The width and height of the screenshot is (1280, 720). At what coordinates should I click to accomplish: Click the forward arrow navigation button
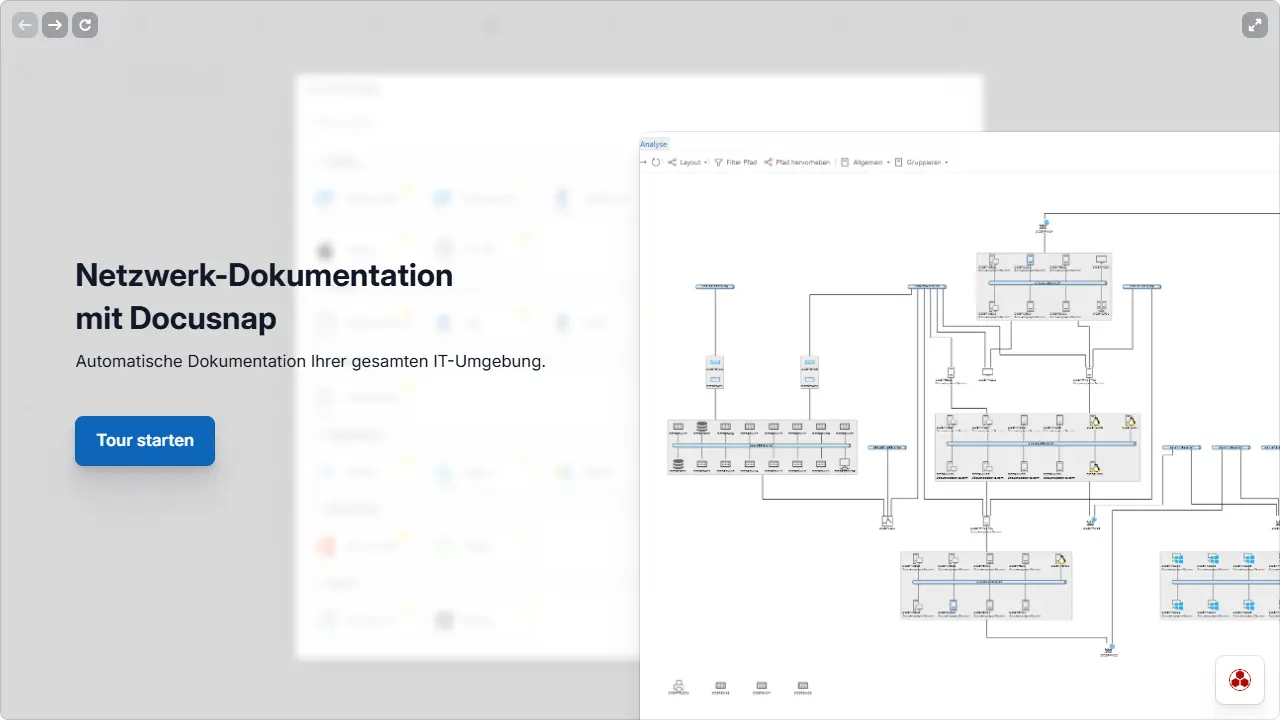point(55,25)
